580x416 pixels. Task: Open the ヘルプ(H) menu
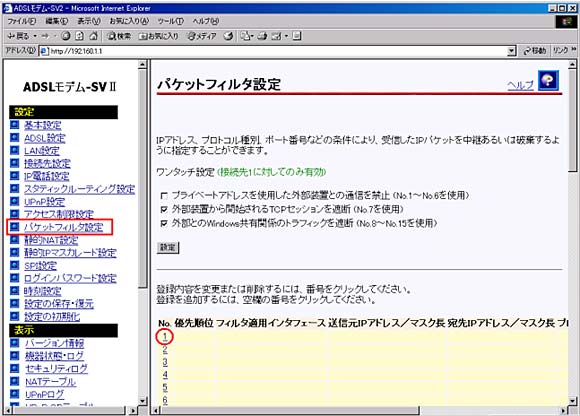(206, 21)
